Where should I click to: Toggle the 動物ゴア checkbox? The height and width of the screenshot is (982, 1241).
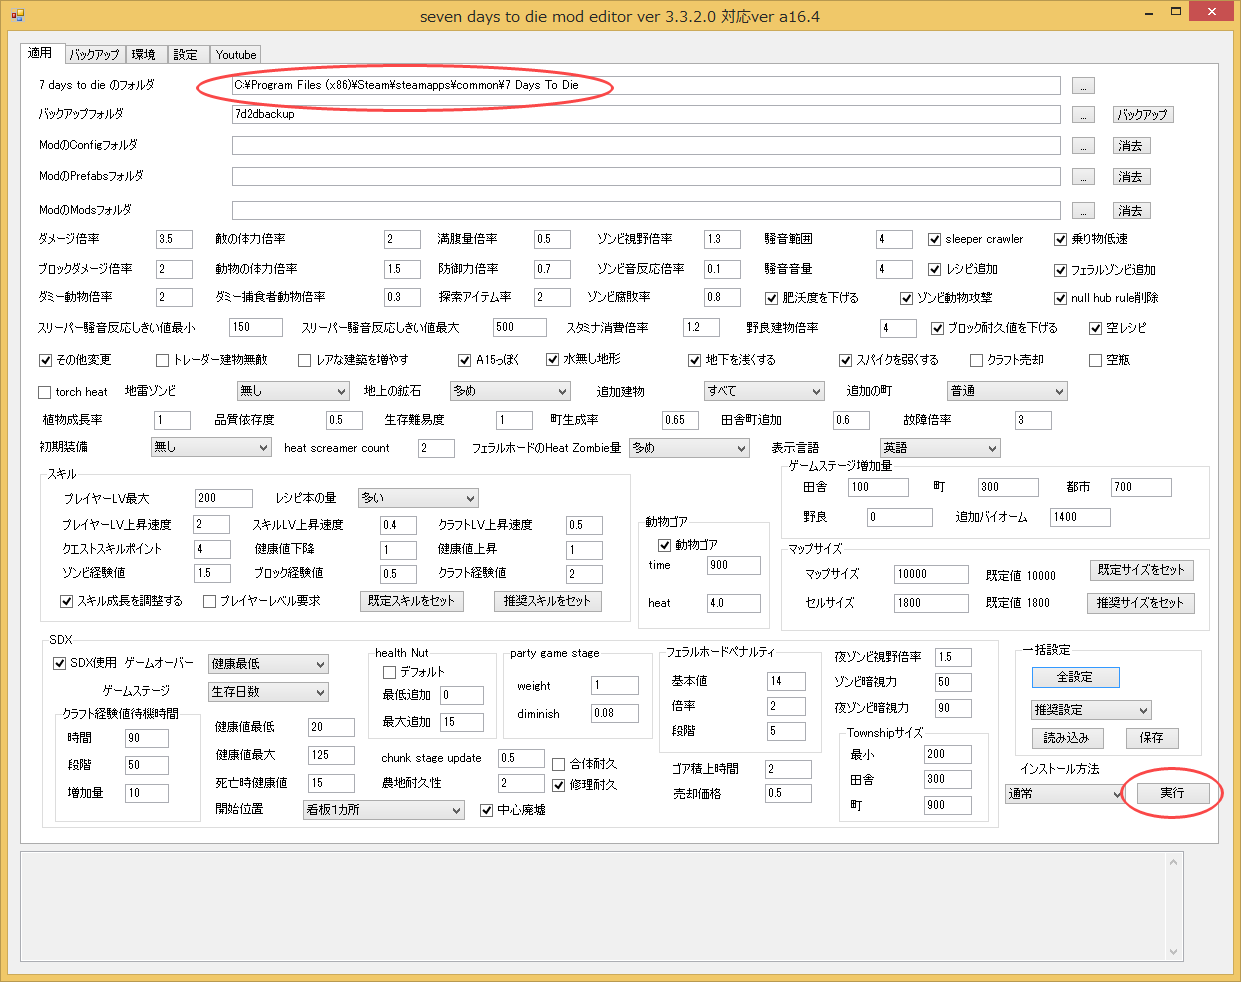[x=664, y=545]
